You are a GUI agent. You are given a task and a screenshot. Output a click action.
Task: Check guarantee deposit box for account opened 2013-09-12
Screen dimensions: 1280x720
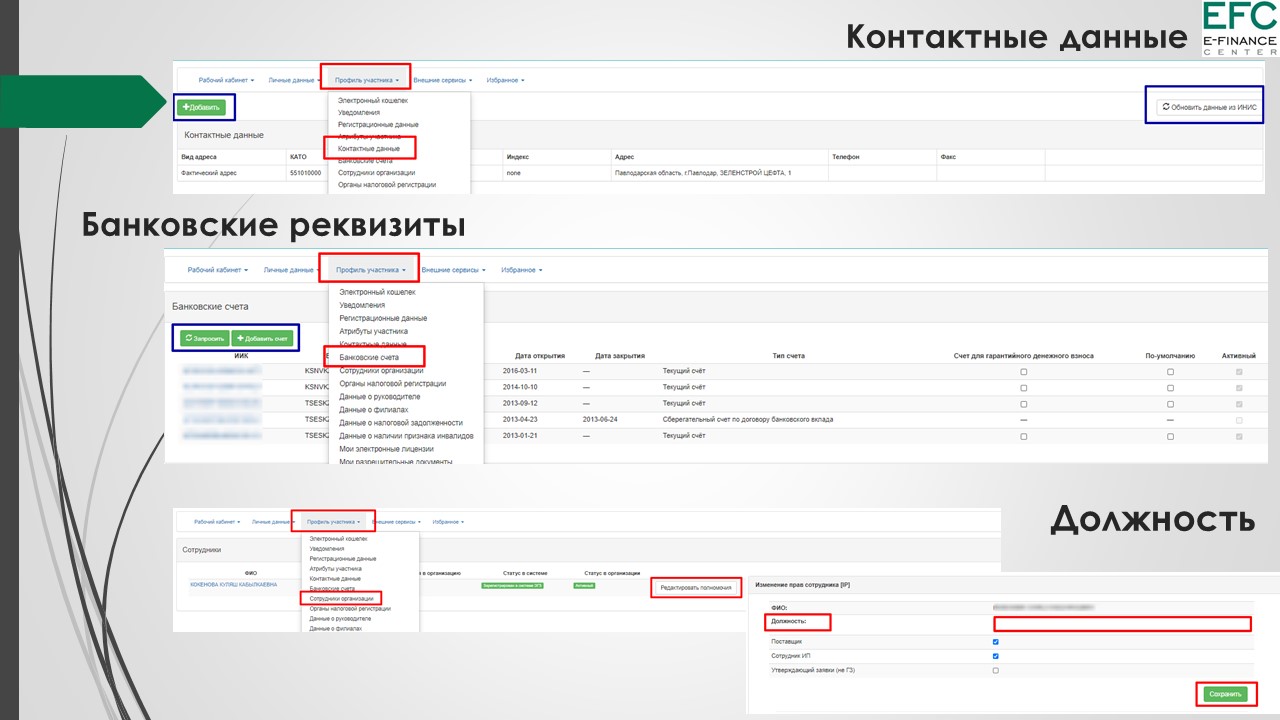(1022, 403)
